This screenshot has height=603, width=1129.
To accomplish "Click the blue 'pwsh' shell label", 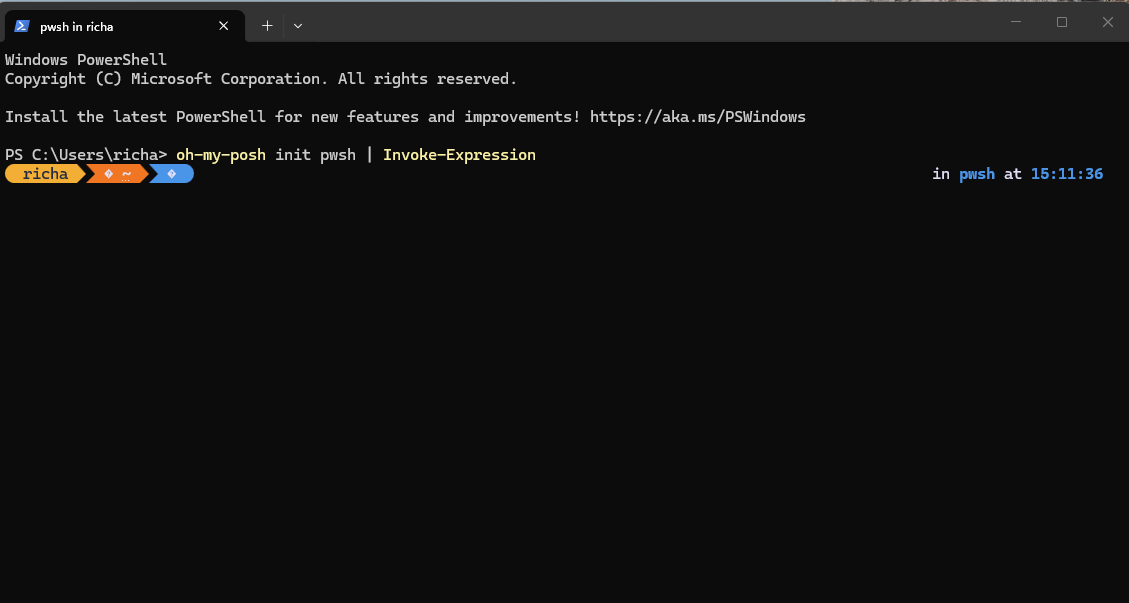I will (x=977, y=174).
